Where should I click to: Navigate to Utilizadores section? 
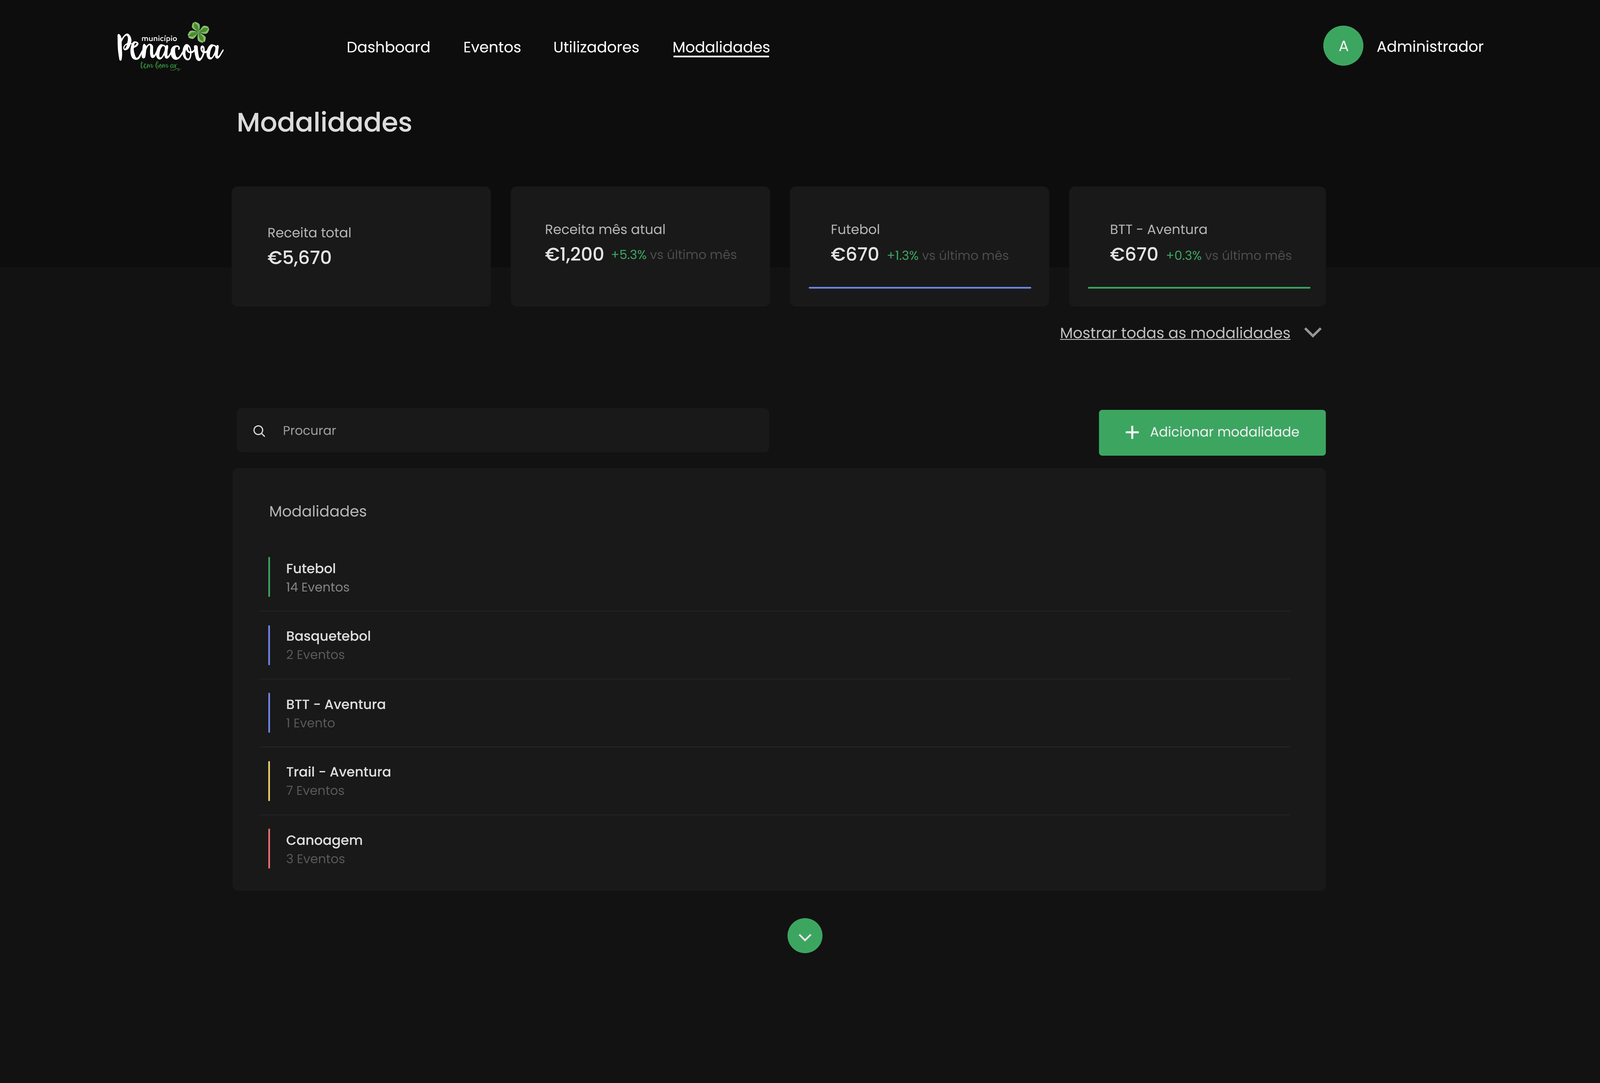click(596, 47)
